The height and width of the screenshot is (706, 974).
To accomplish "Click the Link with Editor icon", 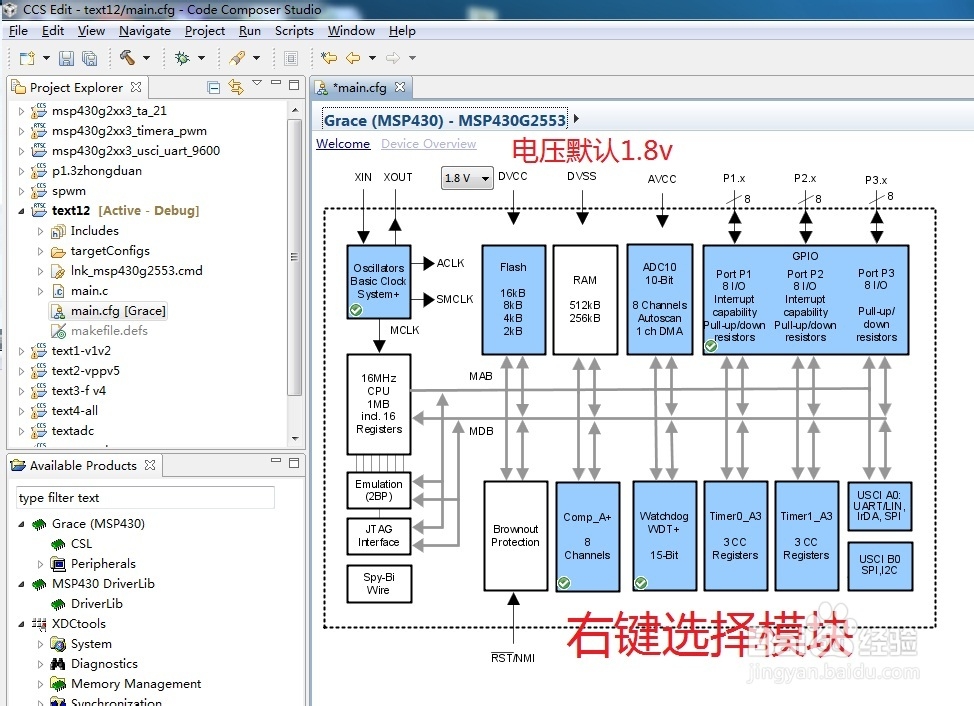I will 237,88.
